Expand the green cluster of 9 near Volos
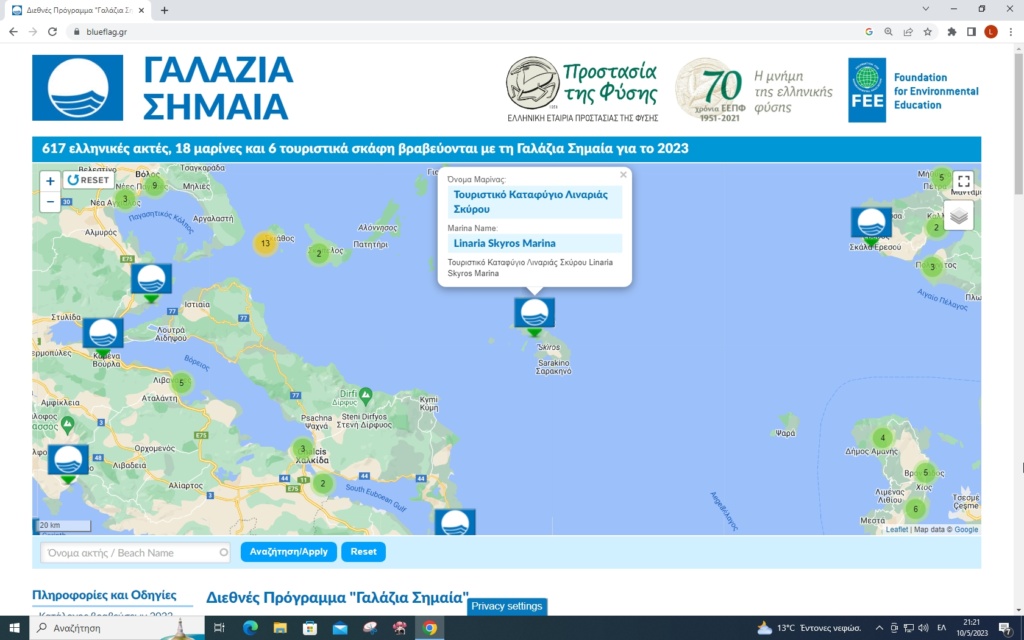Image resolution: width=1024 pixels, height=640 pixels. pos(155,185)
